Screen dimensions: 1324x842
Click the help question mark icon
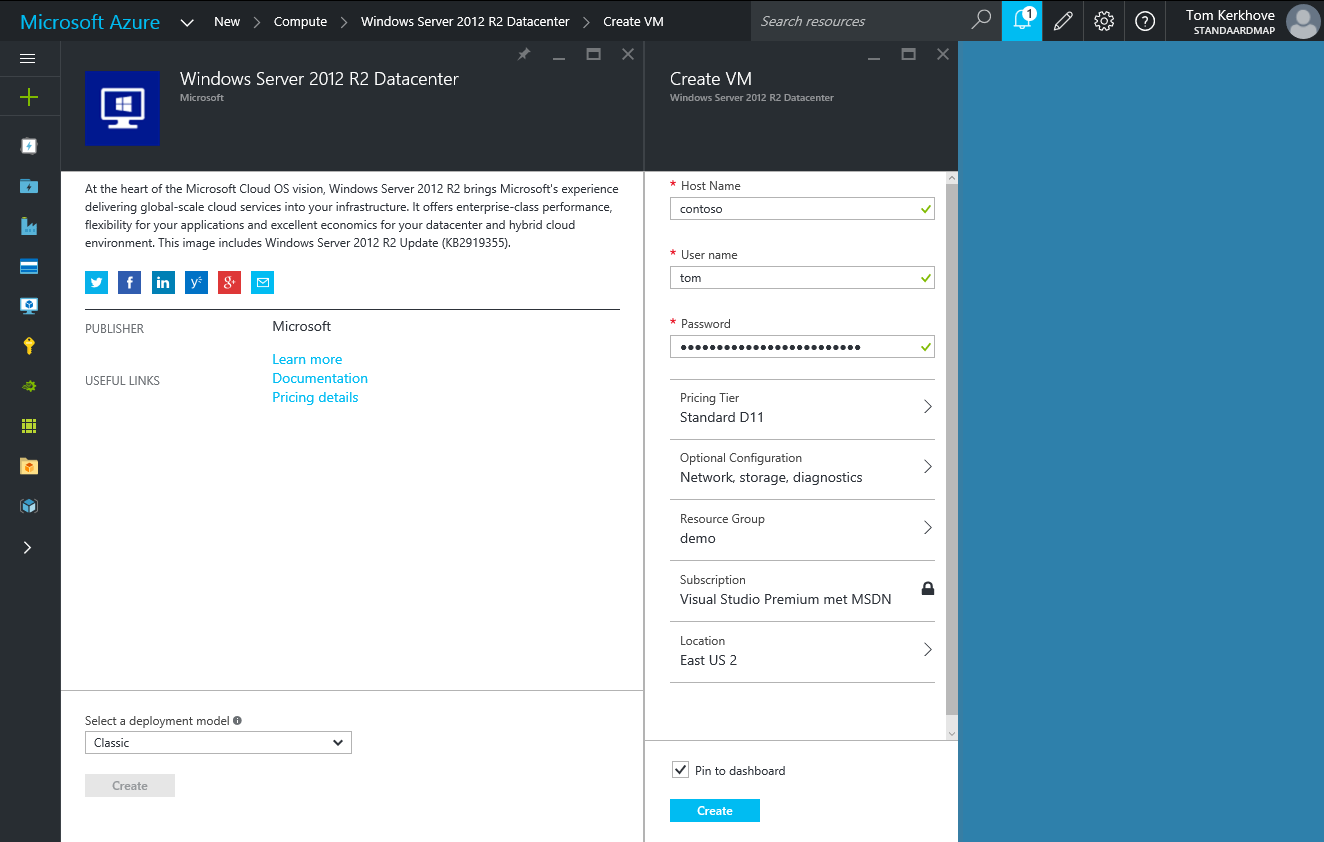[x=1144, y=20]
